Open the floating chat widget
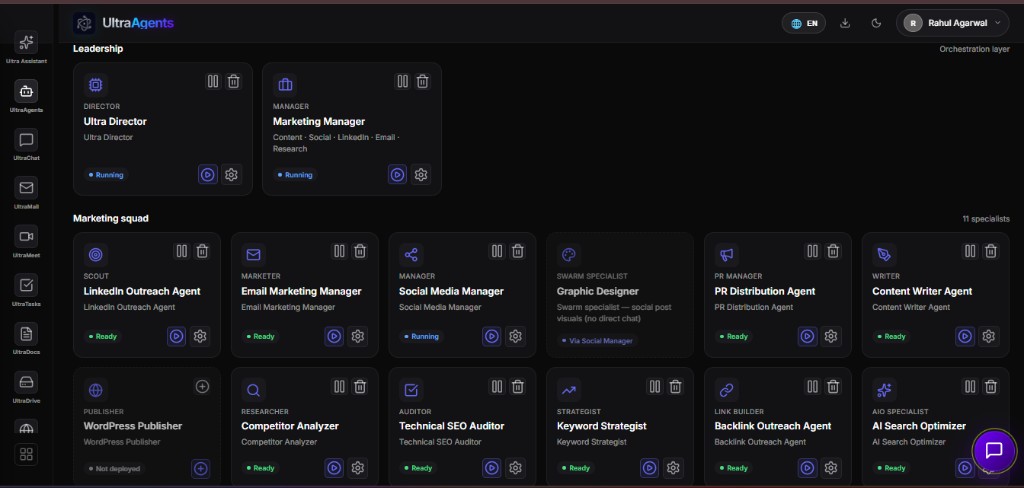Image resolution: width=1024 pixels, height=488 pixels. click(x=994, y=450)
